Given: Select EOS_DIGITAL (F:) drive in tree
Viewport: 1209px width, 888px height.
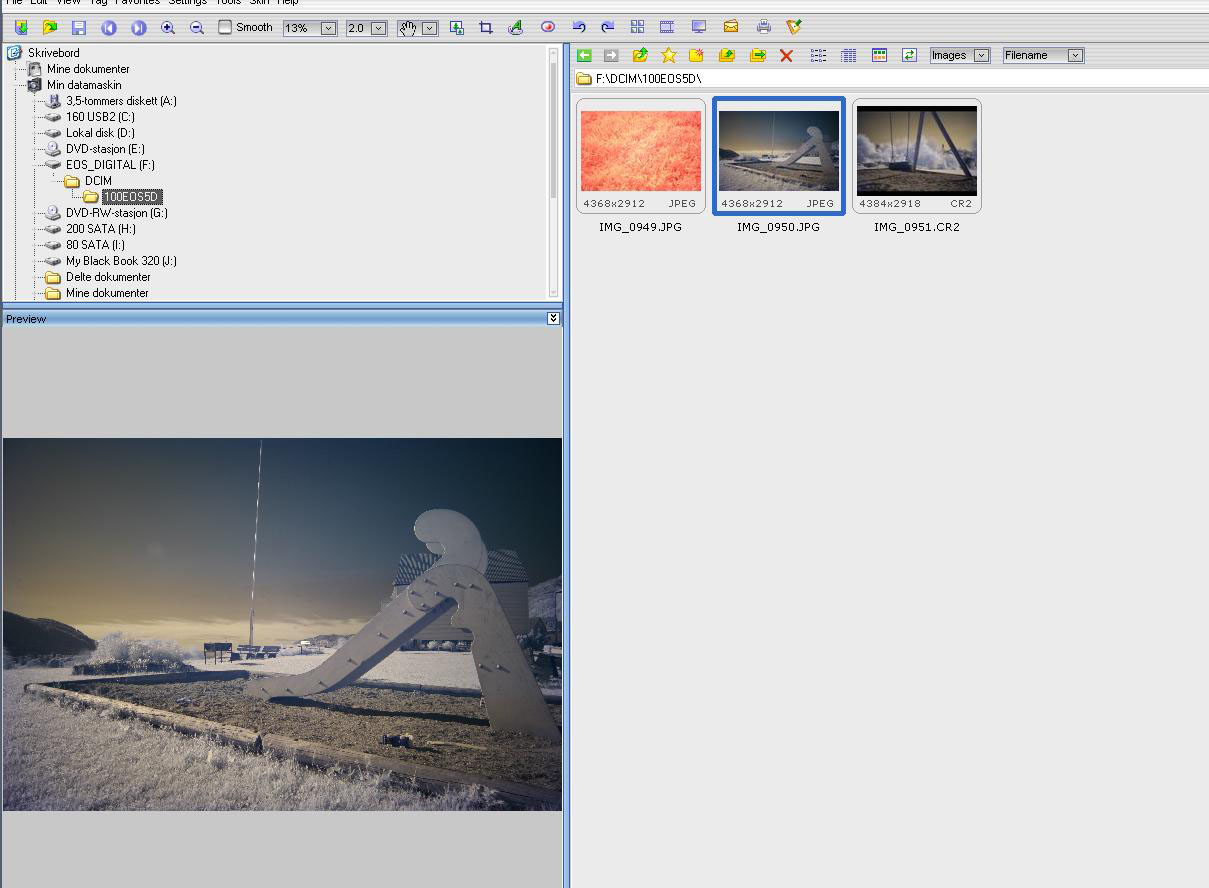Looking at the screenshot, I should pos(110,165).
